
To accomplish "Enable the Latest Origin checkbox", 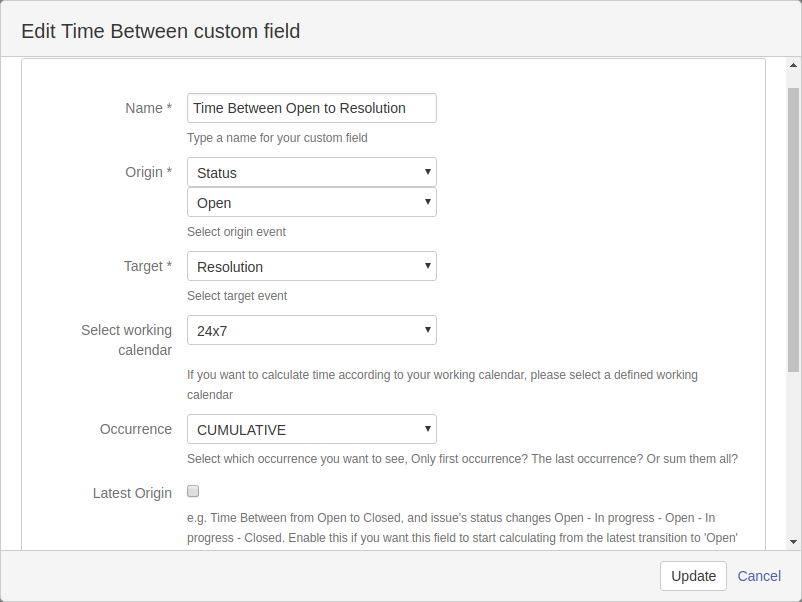I will pyautogui.click(x=194, y=491).
